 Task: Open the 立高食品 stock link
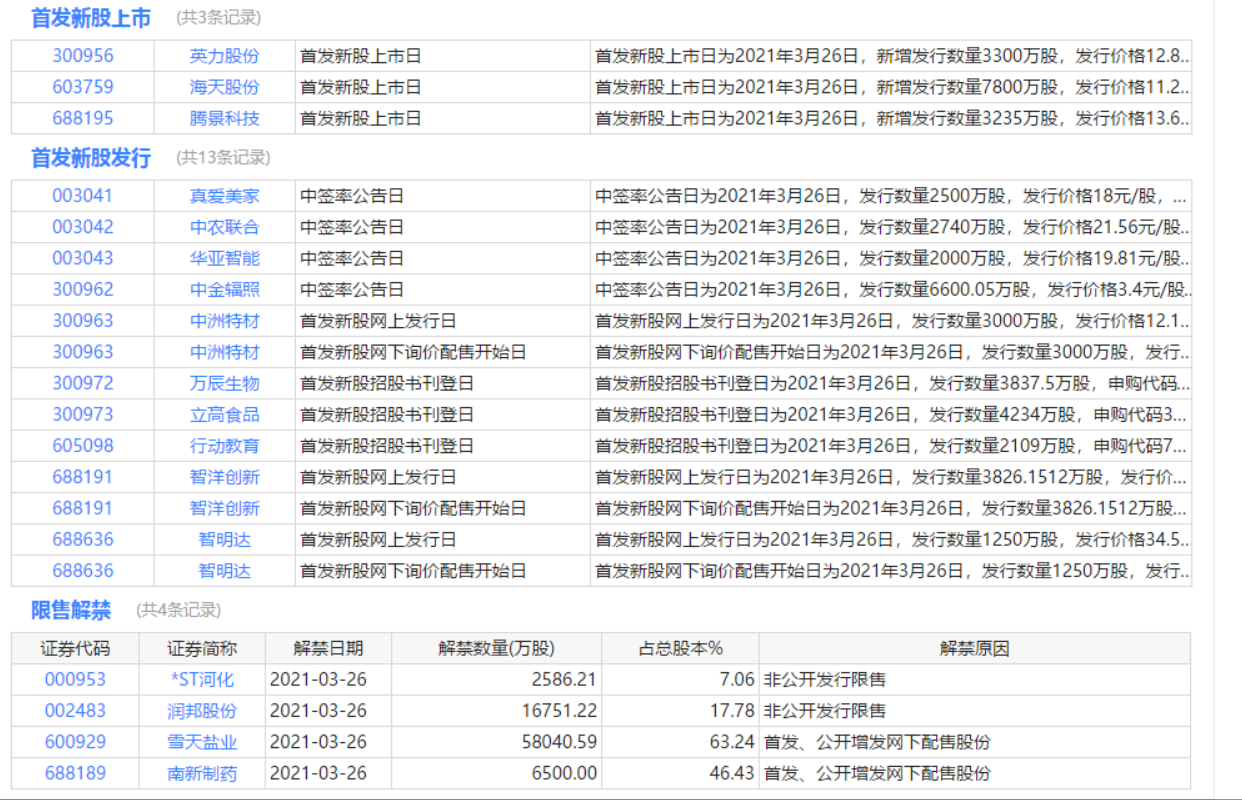point(224,414)
